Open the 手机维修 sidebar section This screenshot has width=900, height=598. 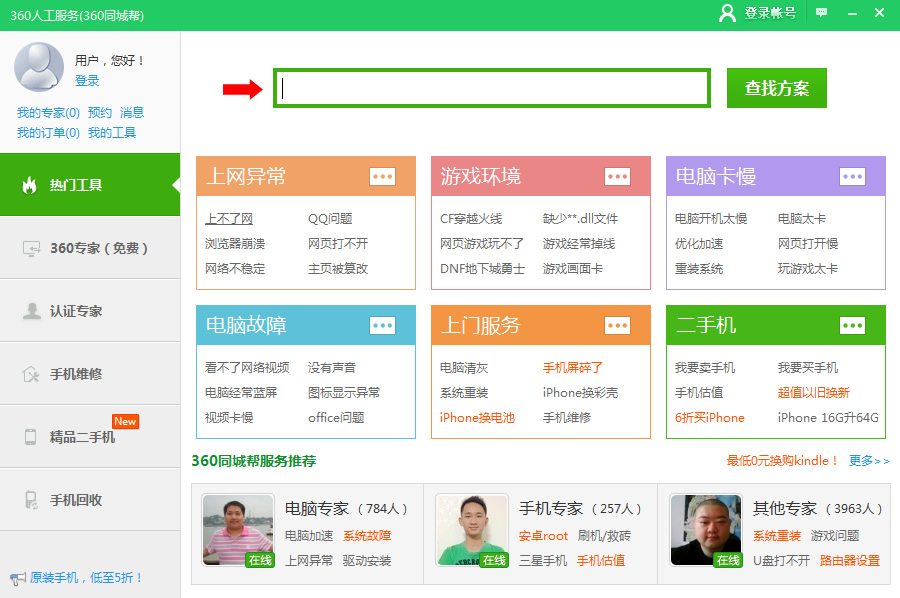pyautogui.click(x=90, y=374)
